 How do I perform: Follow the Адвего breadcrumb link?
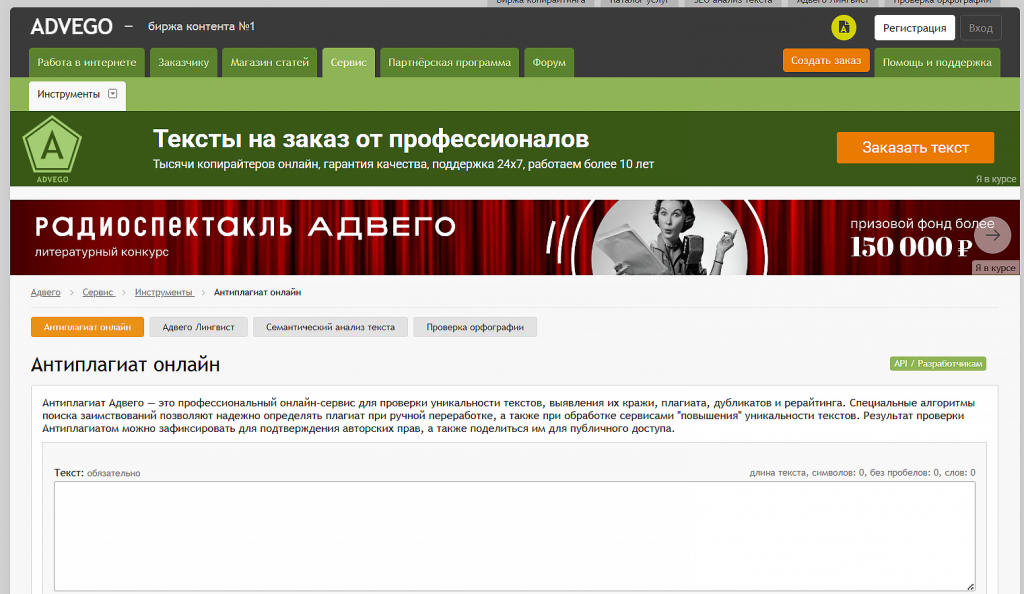pos(45,292)
